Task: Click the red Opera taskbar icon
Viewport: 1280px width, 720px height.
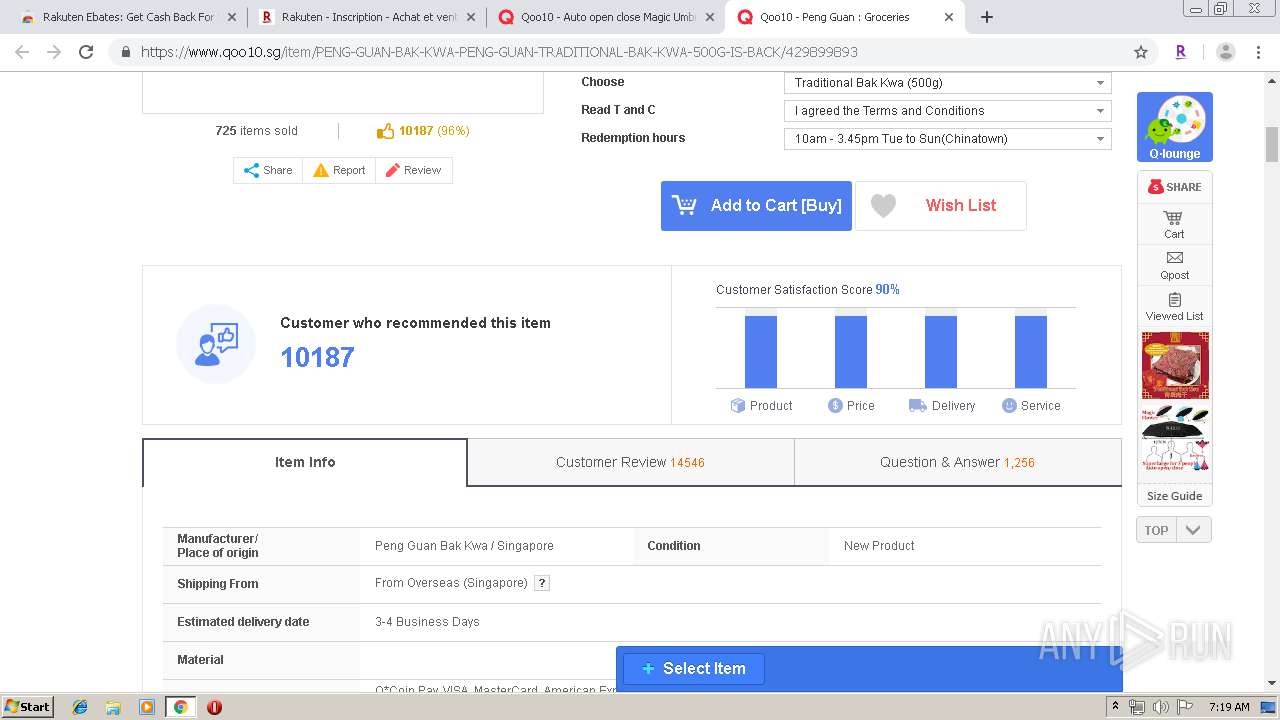Action: (x=214, y=707)
